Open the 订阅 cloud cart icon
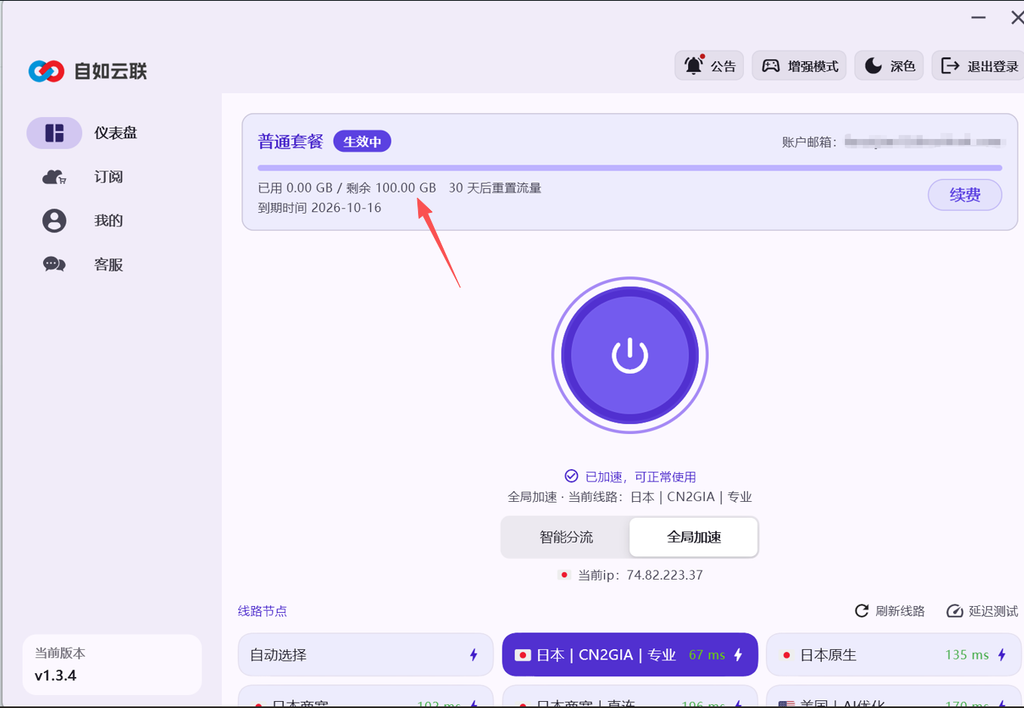Image resolution: width=1024 pixels, height=708 pixels. click(x=54, y=176)
